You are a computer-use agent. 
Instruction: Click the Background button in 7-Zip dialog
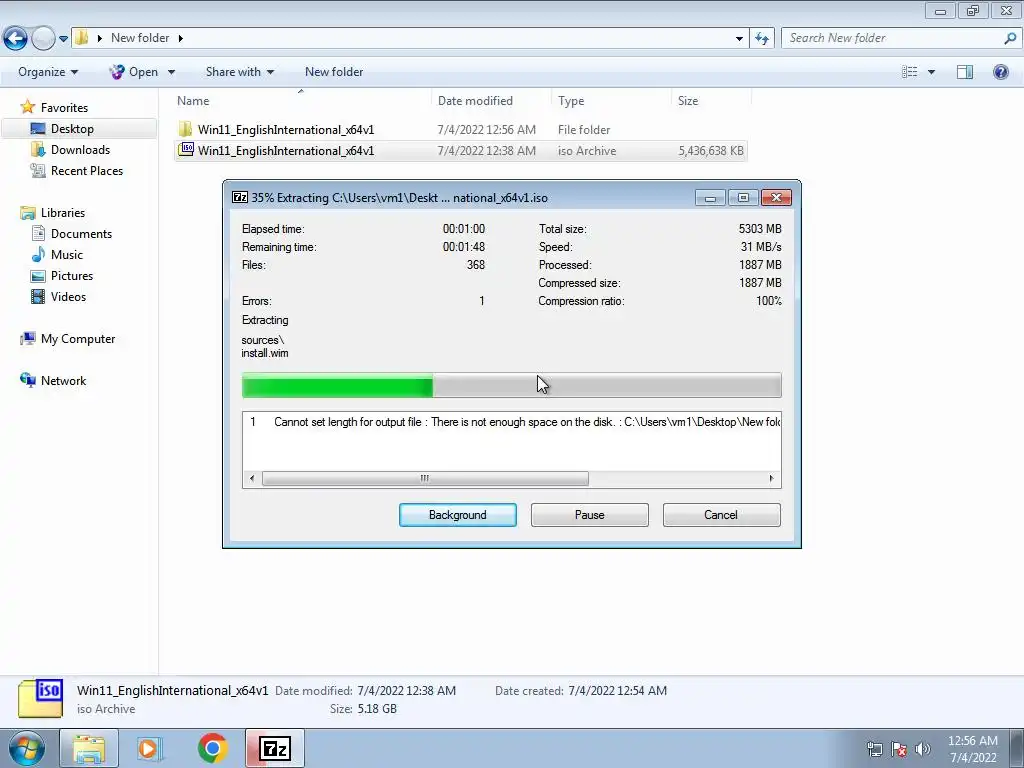tap(457, 515)
